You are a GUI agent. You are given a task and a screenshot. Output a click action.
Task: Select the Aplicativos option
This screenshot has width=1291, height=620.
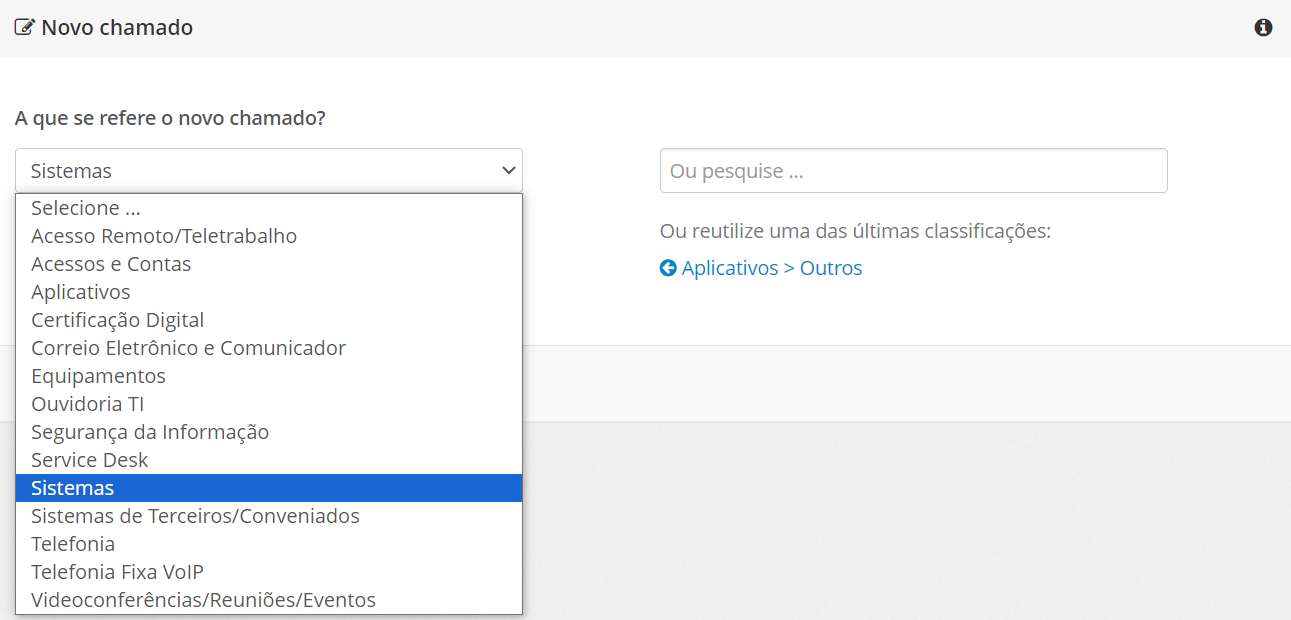[80, 292]
